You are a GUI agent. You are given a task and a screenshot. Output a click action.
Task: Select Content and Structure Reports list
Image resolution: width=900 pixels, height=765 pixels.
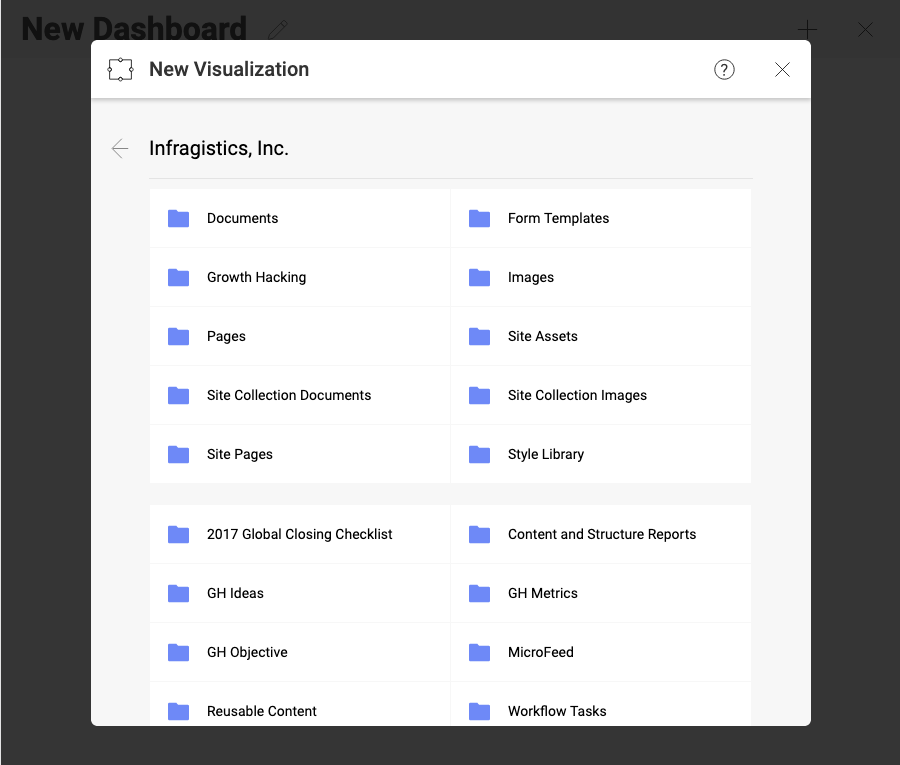click(x=601, y=534)
